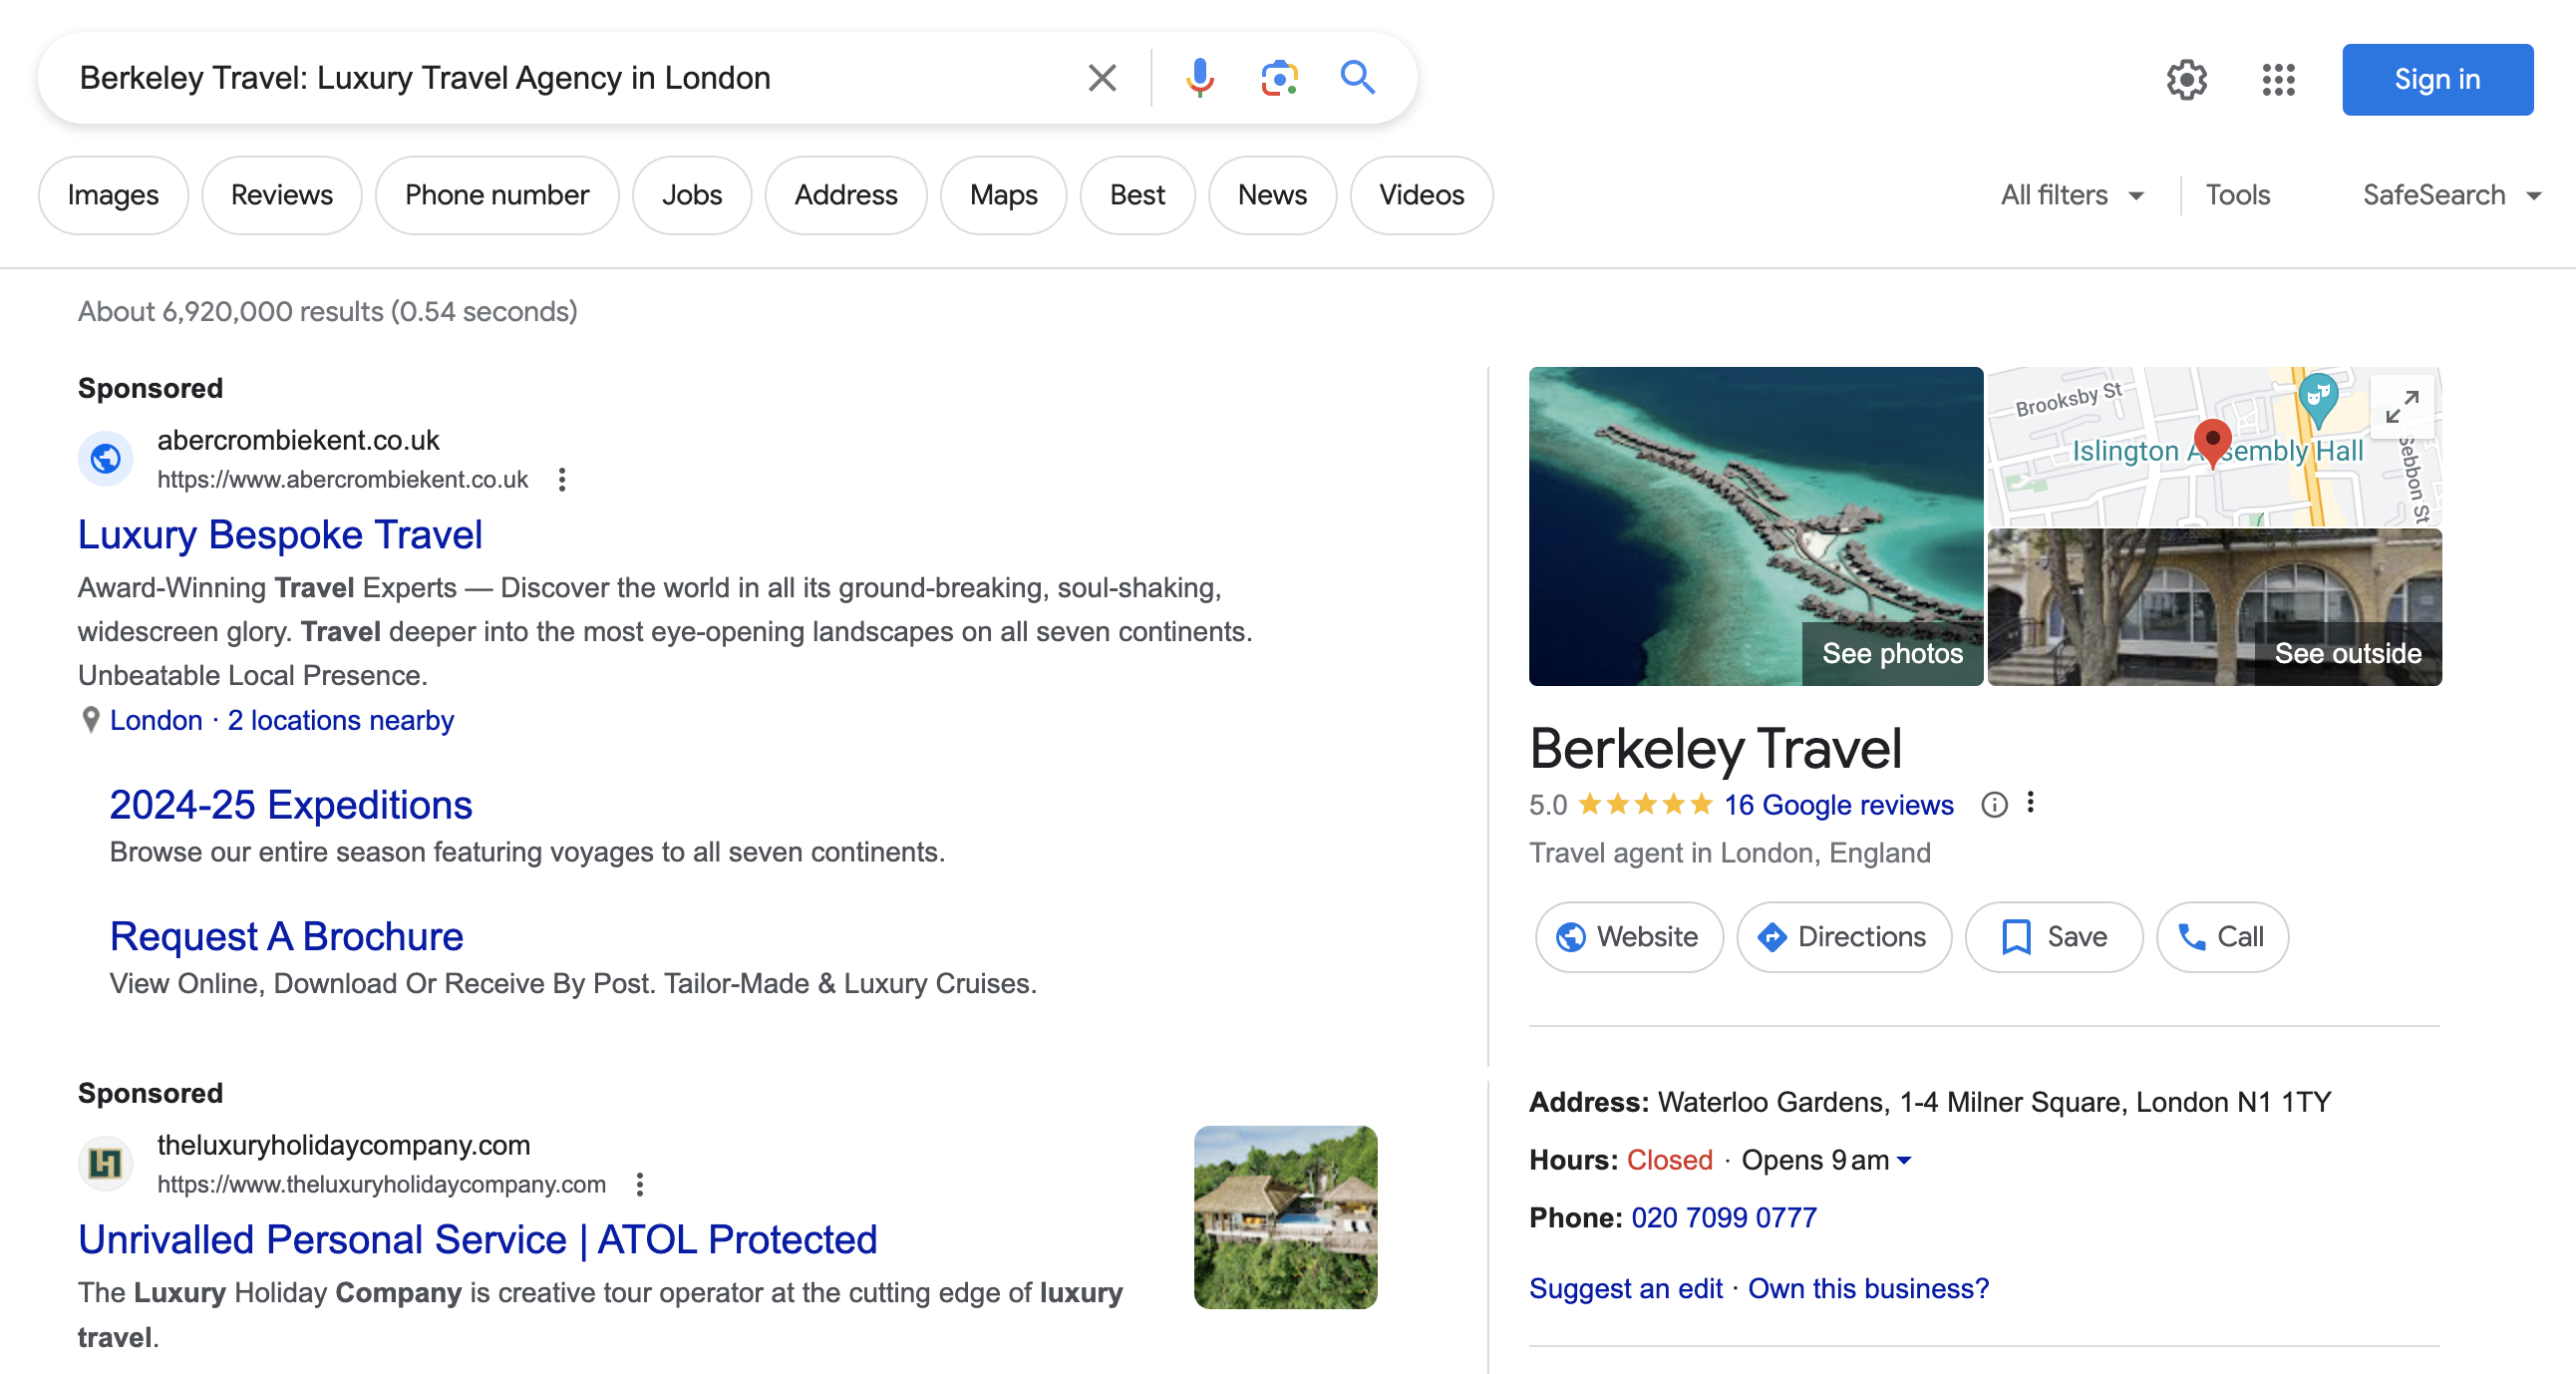Click the blue search magnifier icon
The width and height of the screenshot is (2576, 1374).
[x=1357, y=78]
